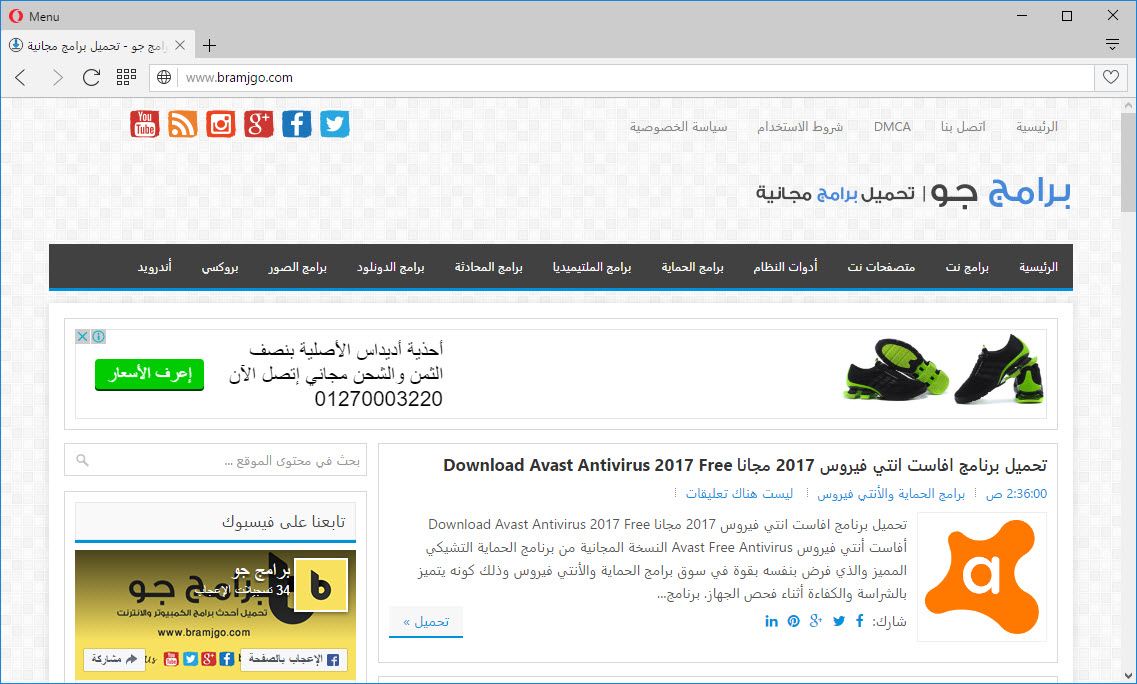Viewport: 1137px width, 684px height.
Task: Open the Instagram icon in header
Action: 220,124
